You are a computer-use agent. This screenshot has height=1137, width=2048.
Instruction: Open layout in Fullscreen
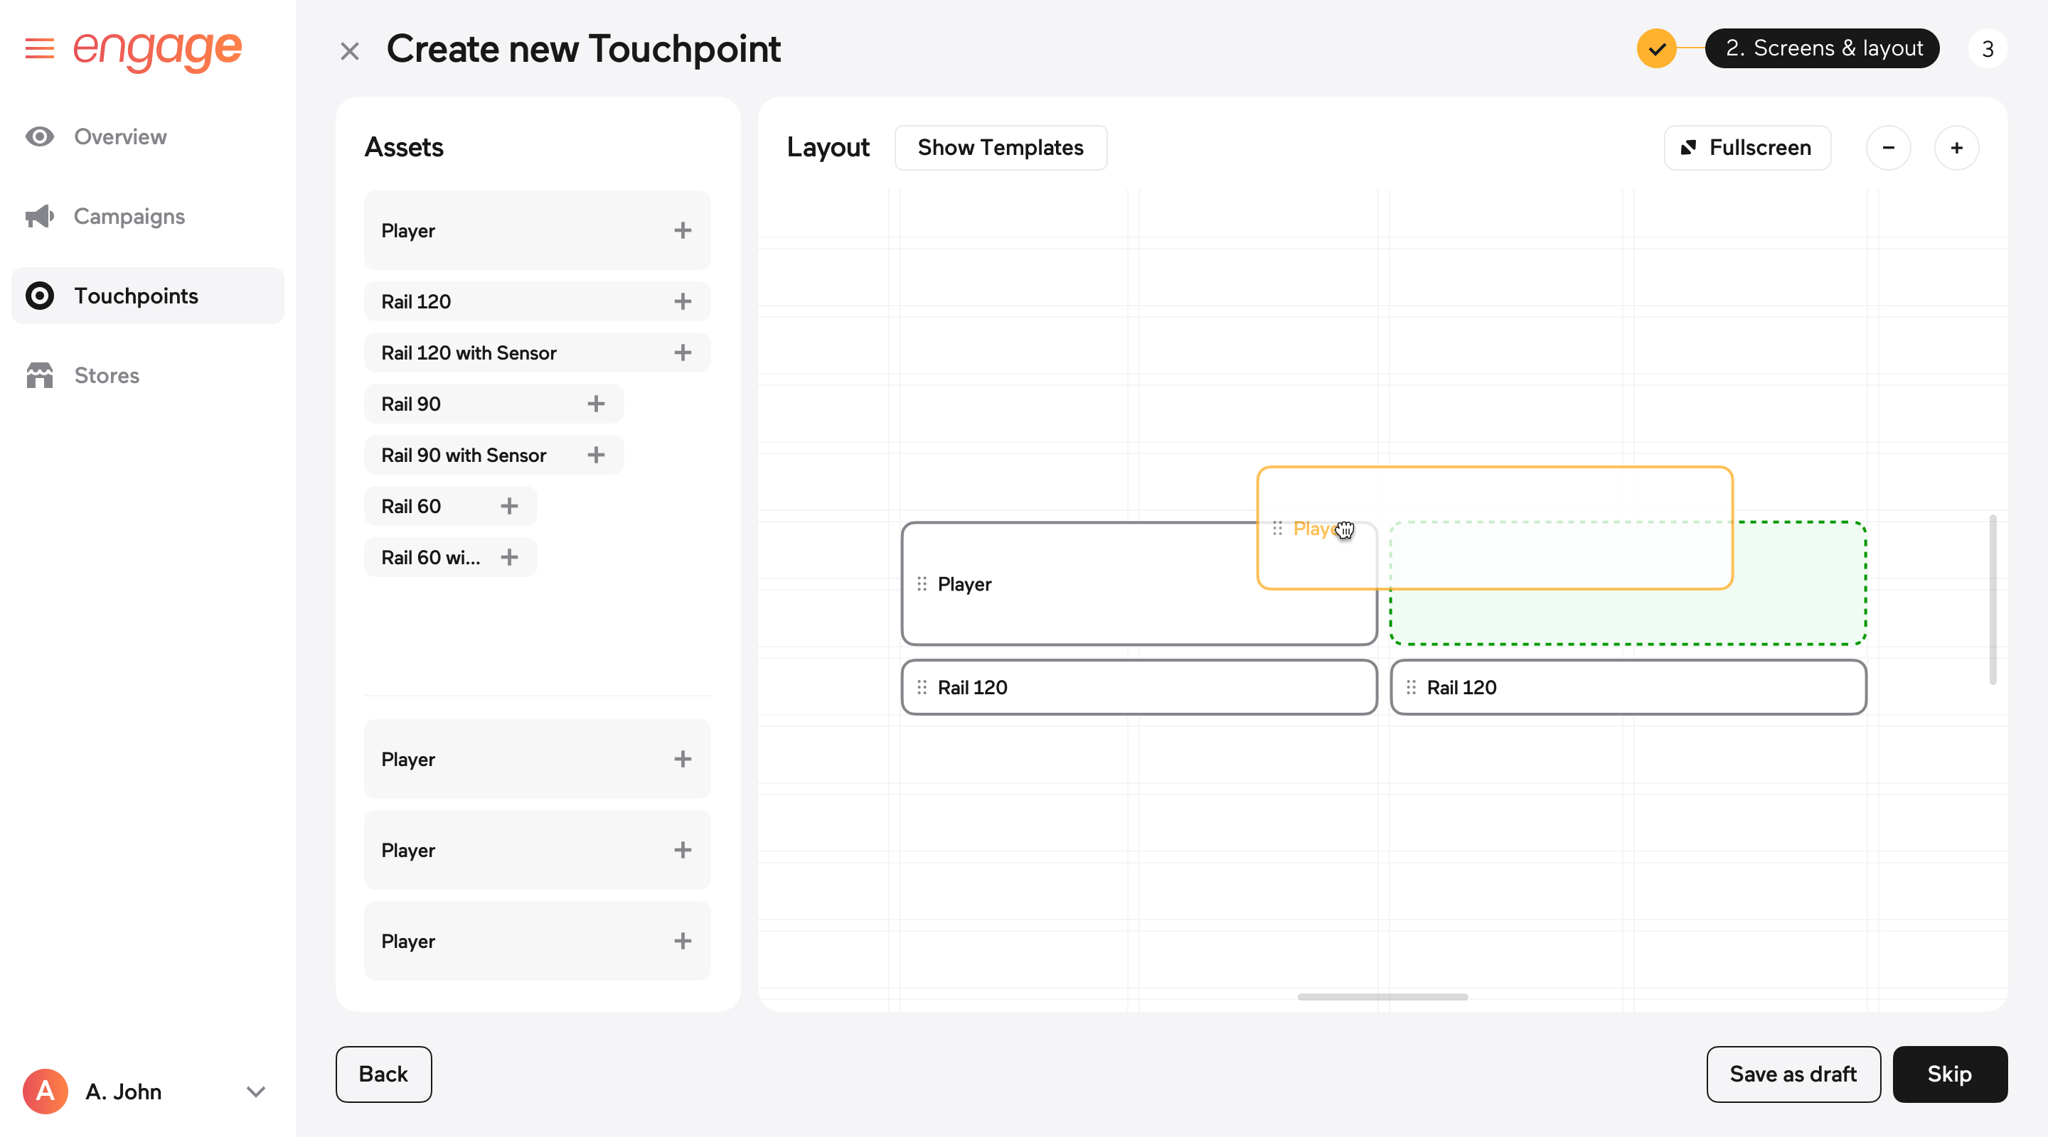pos(1747,148)
